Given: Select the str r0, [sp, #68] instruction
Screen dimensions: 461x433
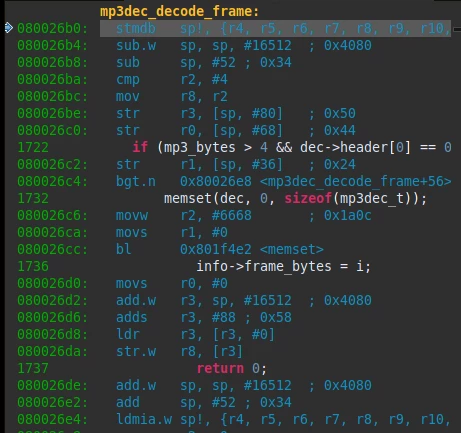Looking at the screenshot, I should 236,131.
